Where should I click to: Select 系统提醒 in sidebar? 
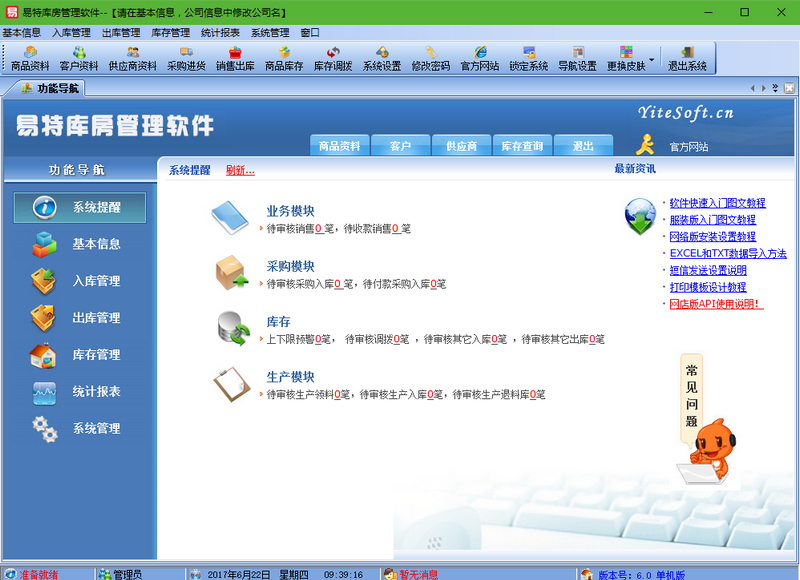coord(80,208)
